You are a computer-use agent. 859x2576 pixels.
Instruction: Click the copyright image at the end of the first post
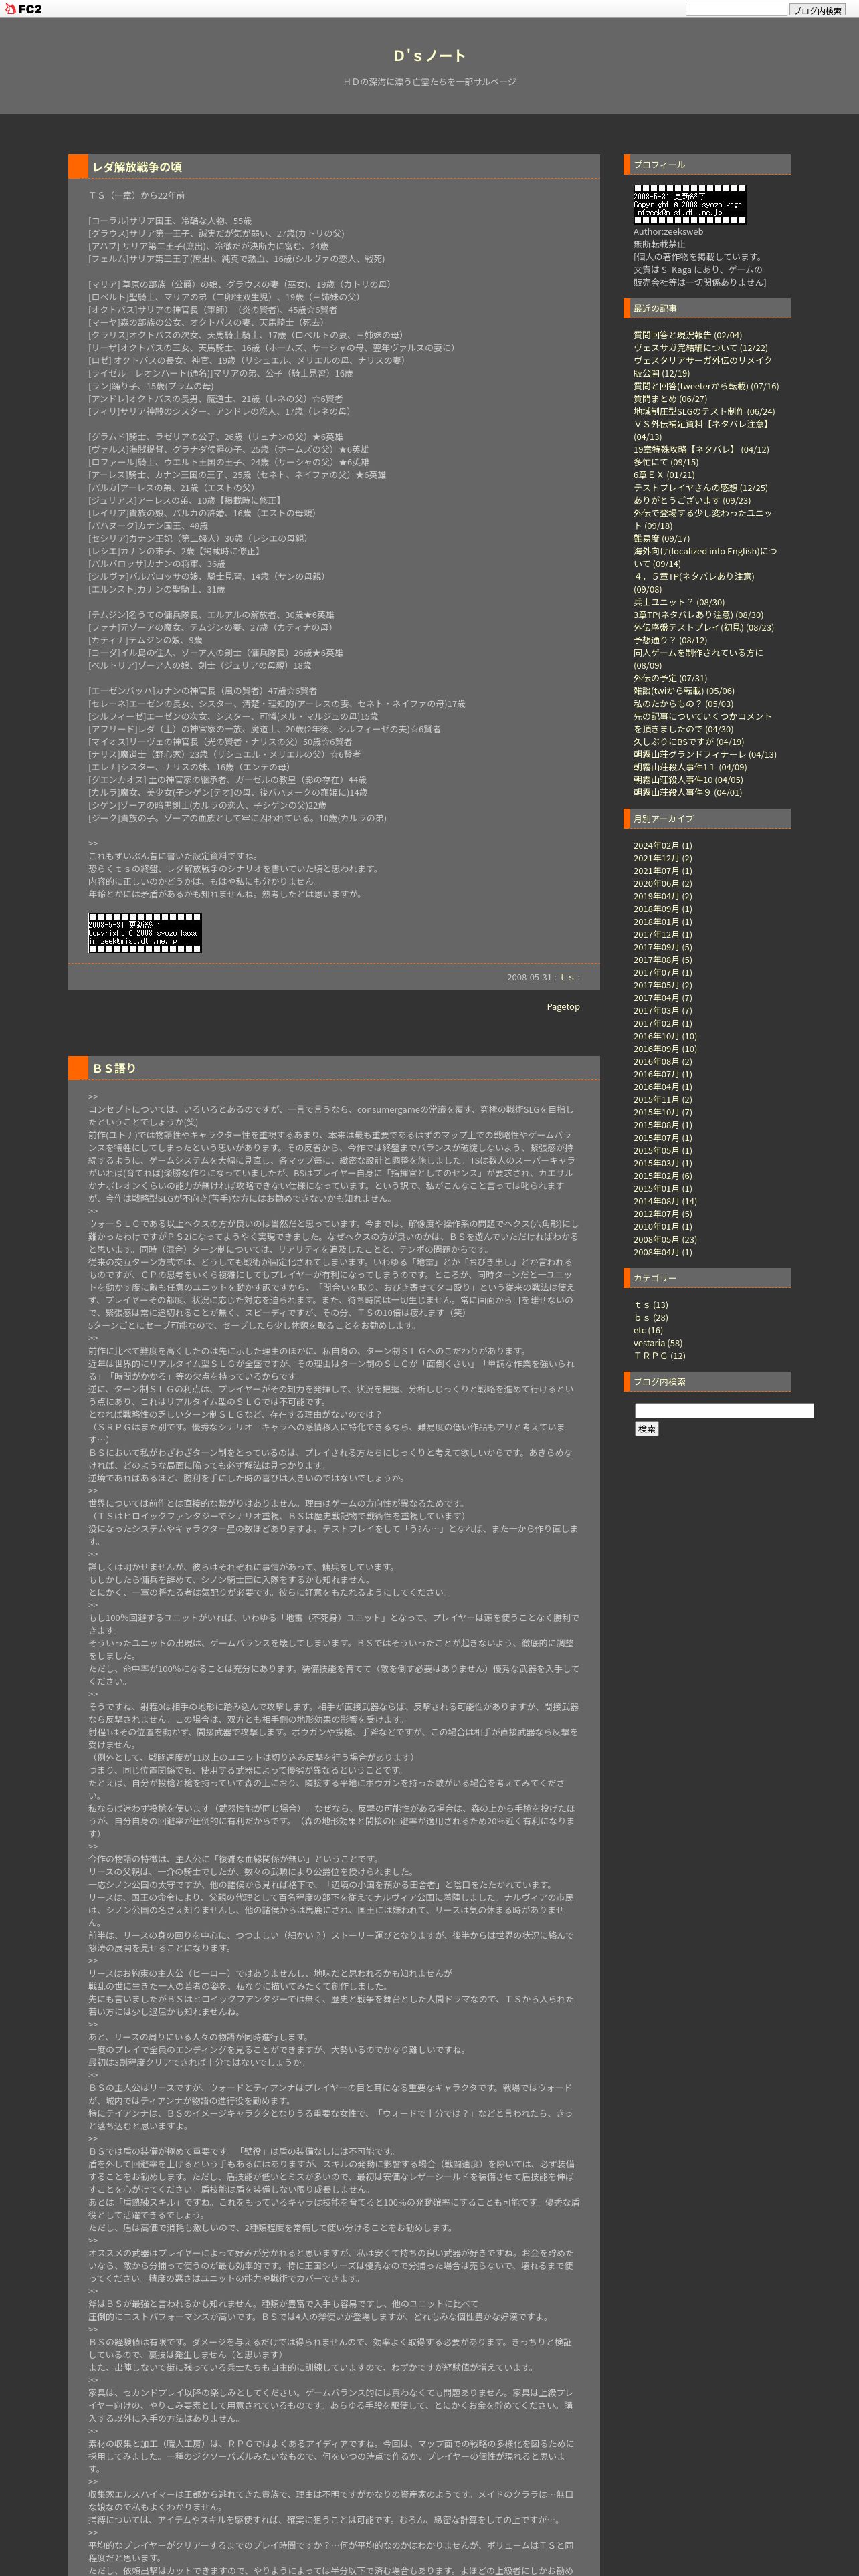click(145, 933)
